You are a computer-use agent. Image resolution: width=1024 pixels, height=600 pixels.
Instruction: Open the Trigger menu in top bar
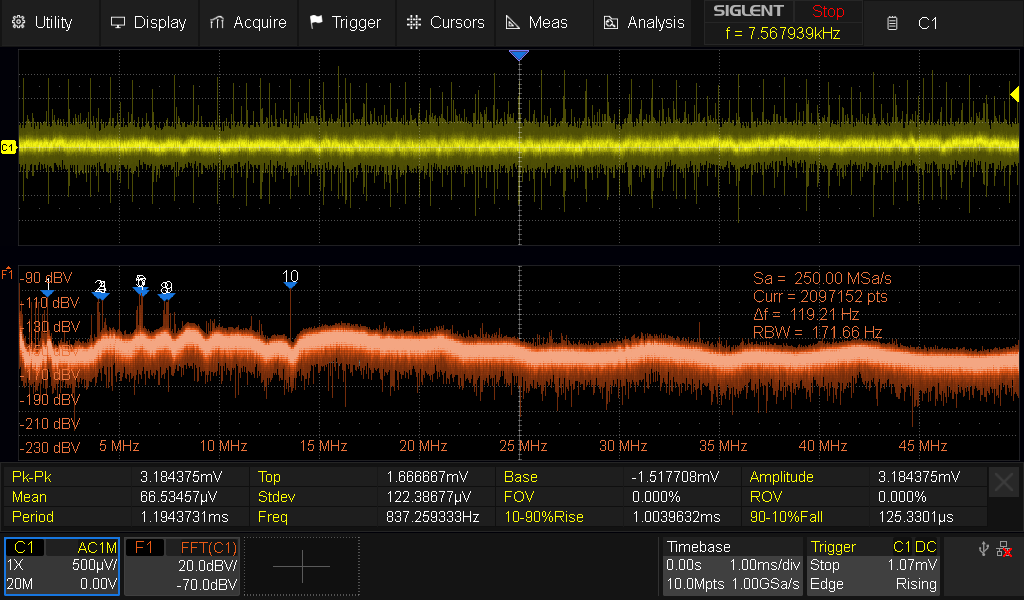coord(345,22)
